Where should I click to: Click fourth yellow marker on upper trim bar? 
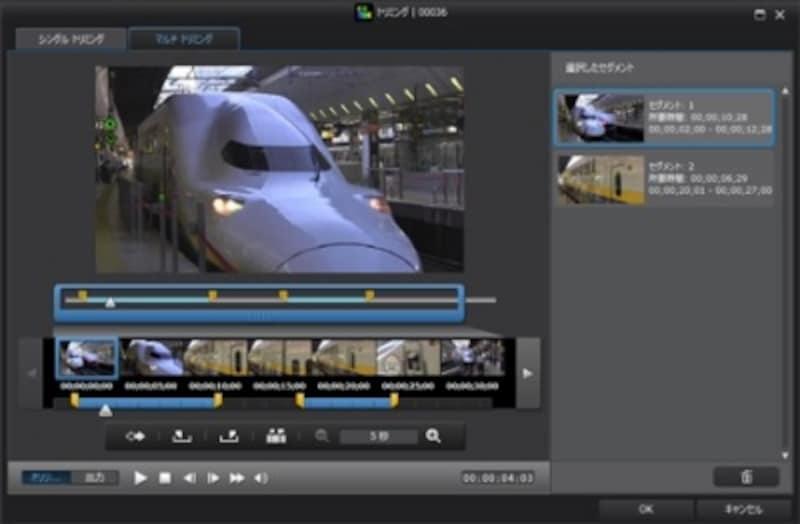point(370,295)
